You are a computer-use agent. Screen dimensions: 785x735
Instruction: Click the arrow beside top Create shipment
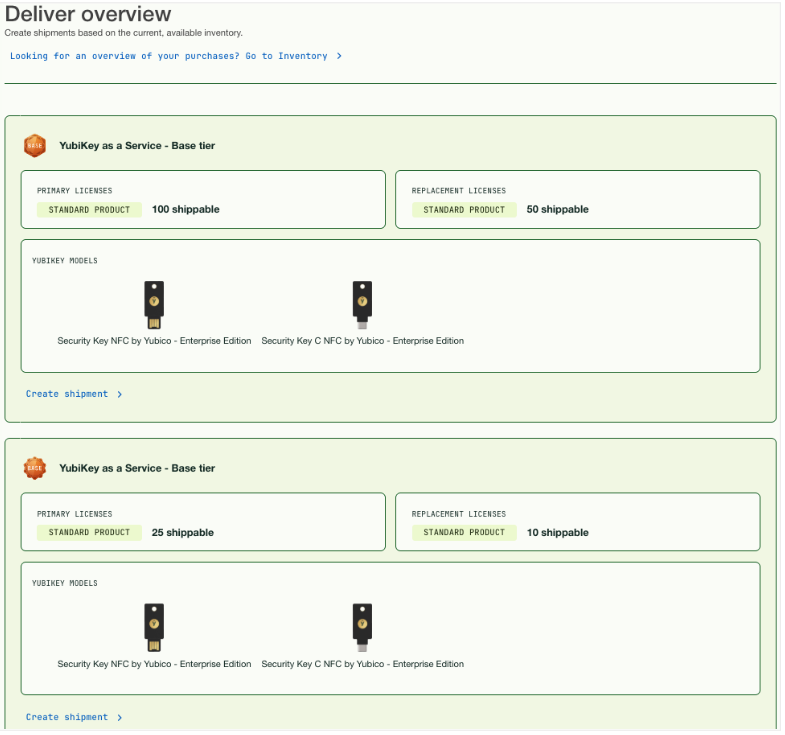pyautogui.click(x=120, y=395)
